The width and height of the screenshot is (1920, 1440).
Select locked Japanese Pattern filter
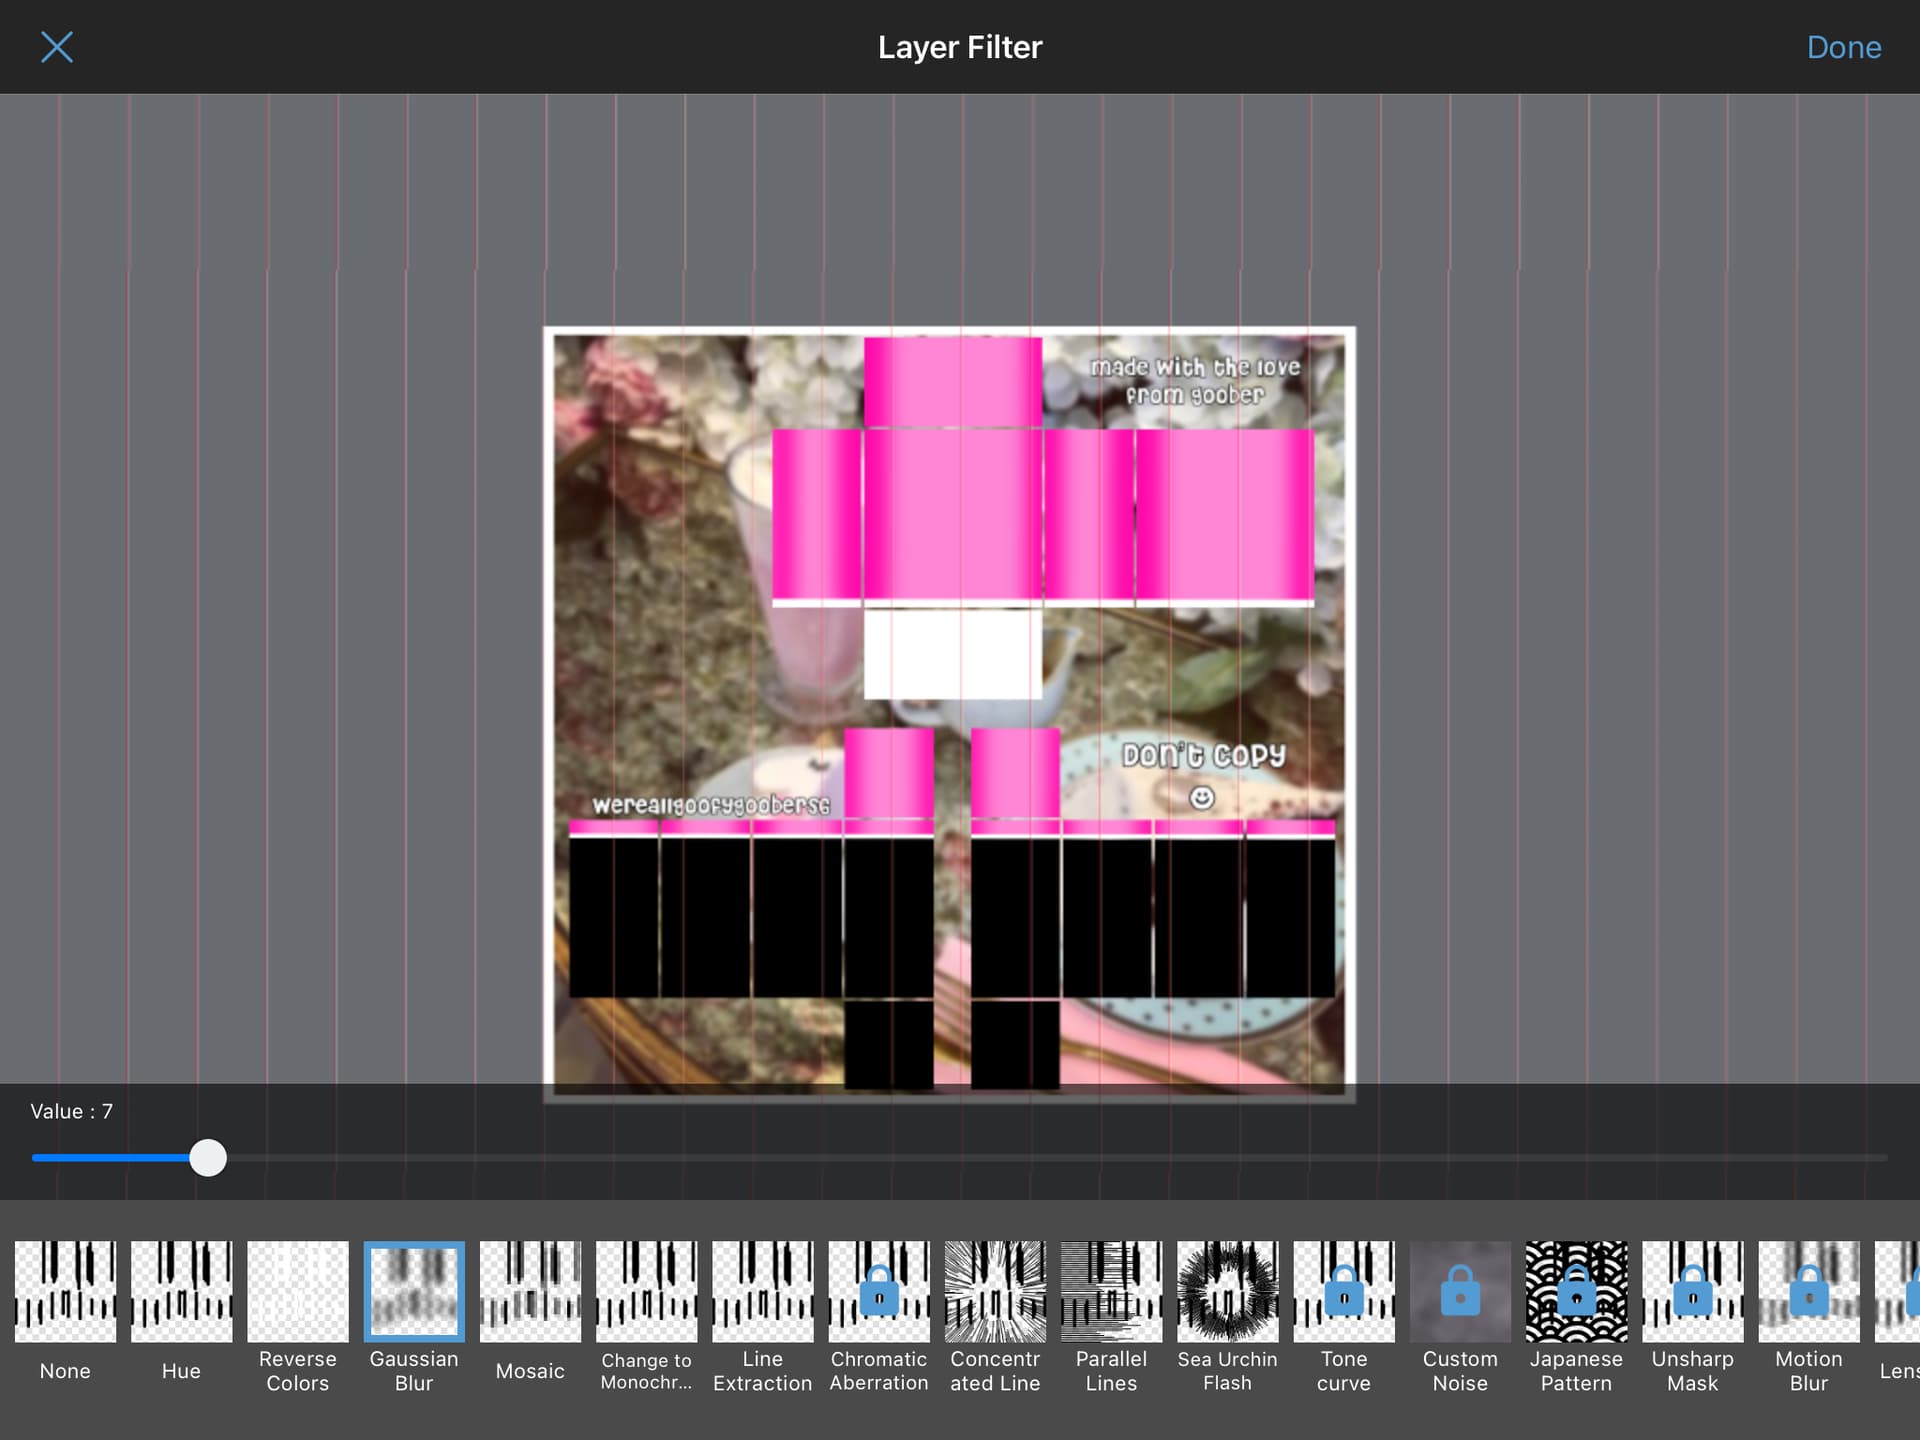tap(1576, 1291)
